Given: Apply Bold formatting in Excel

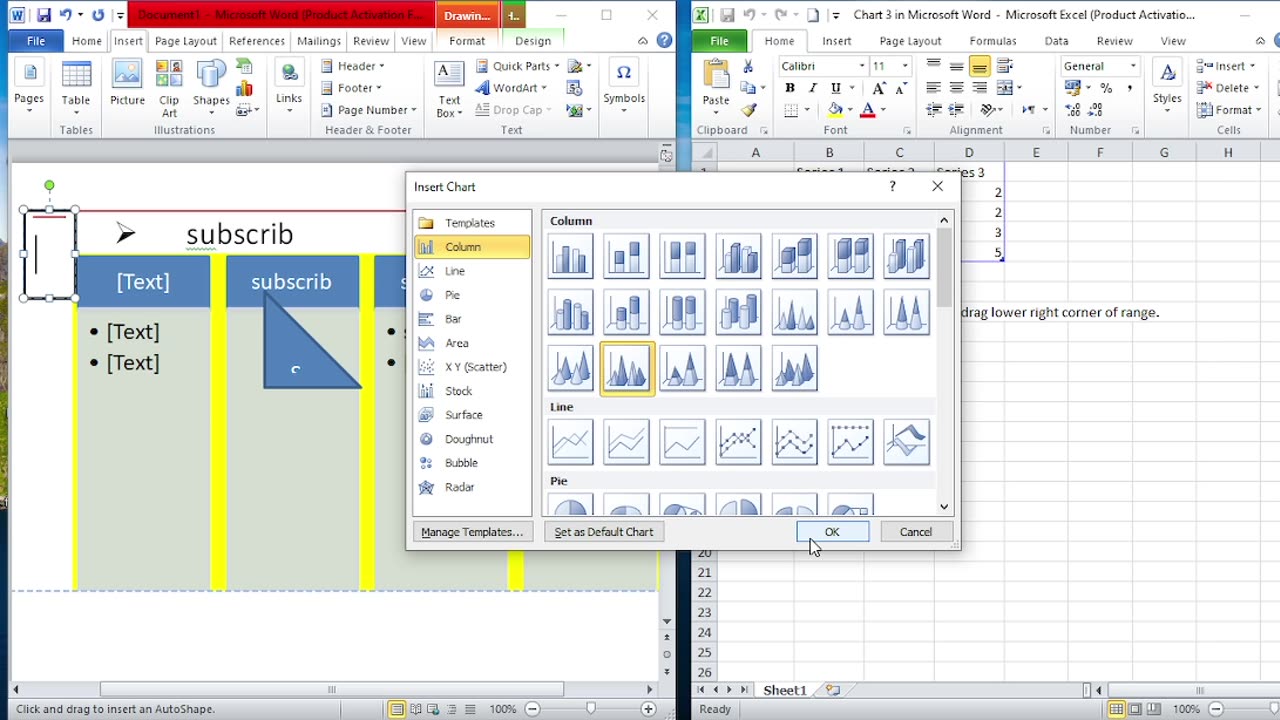Looking at the screenshot, I should point(790,88).
